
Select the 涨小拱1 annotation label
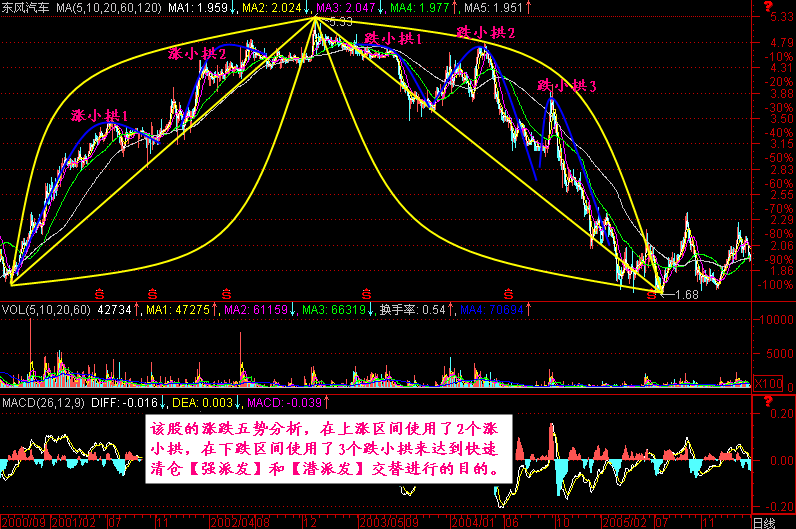(100, 116)
